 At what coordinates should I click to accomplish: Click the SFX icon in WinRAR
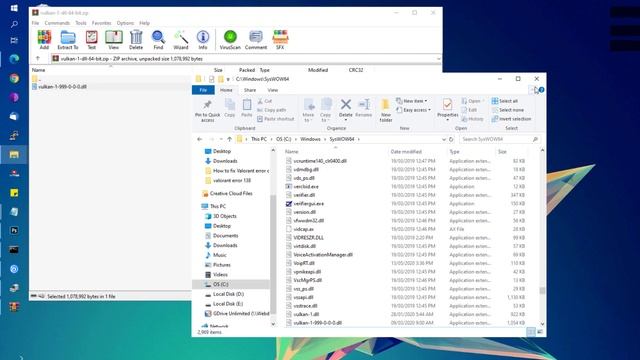click(x=280, y=40)
